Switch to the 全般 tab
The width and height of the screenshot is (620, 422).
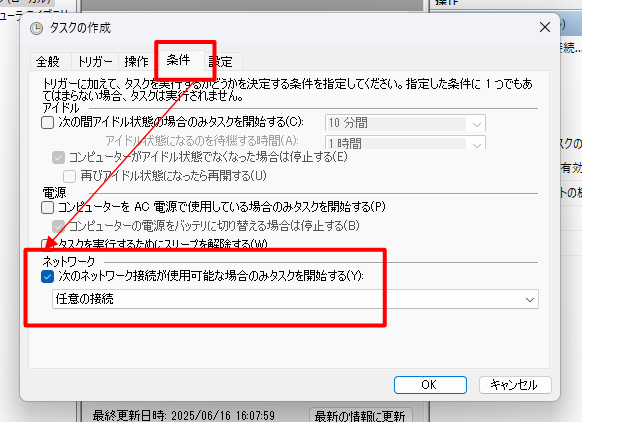[x=48, y=61]
